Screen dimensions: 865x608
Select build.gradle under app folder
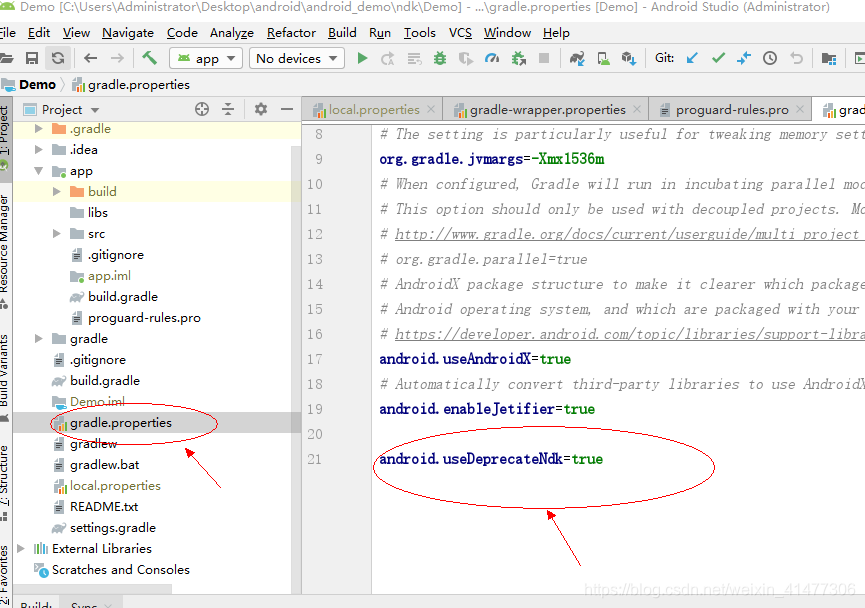point(122,297)
